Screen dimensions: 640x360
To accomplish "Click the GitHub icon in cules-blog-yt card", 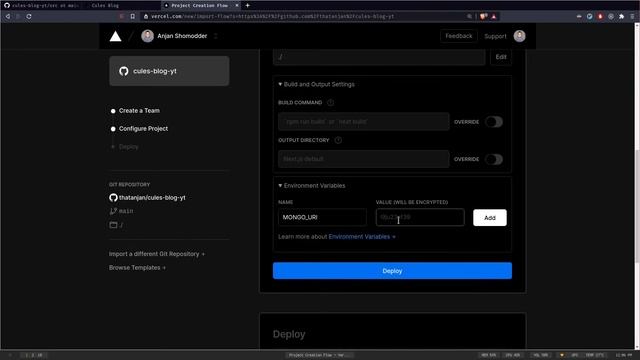I will point(124,71).
